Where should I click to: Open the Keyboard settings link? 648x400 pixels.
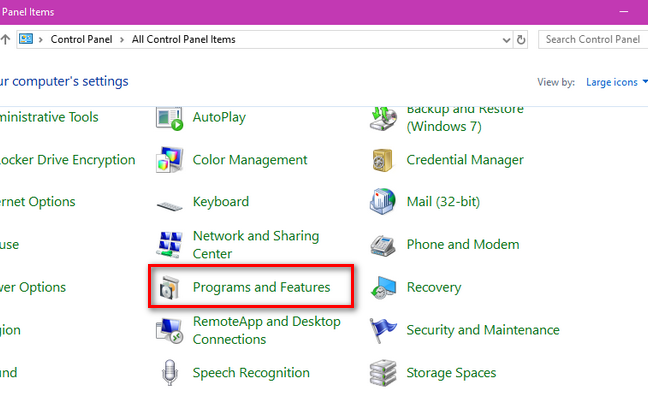[221, 202]
